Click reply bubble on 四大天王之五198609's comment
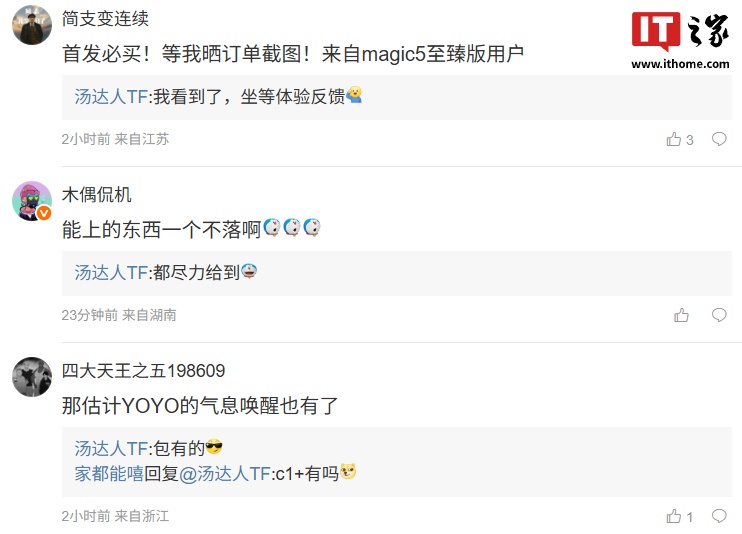The height and width of the screenshot is (534, 742). [719, 516]
